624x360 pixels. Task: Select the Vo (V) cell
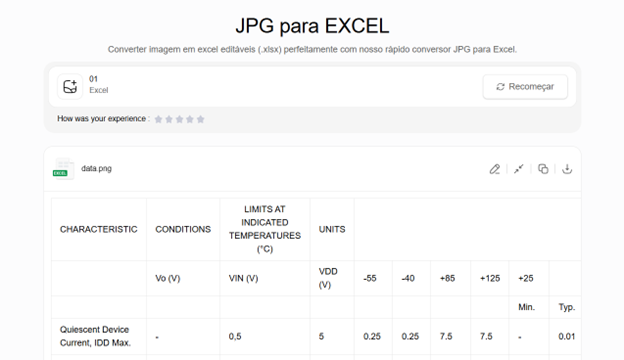(x=183, y=278)
